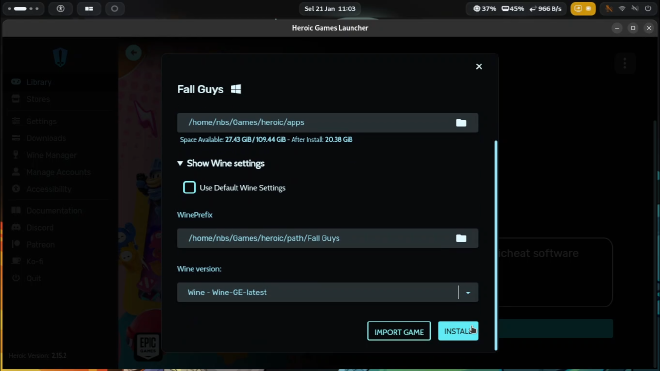Click the Windows platform icon
The width and height of the screenshot is (660, 371).
pos(236,89)
